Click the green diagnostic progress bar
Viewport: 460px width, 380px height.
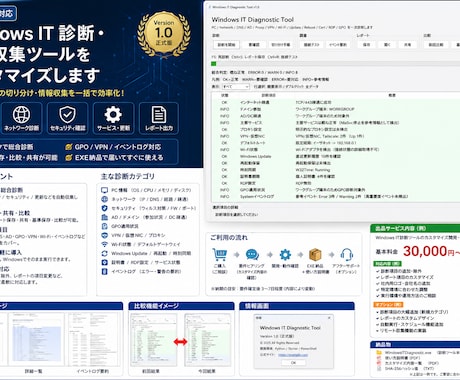pos(214,64)
